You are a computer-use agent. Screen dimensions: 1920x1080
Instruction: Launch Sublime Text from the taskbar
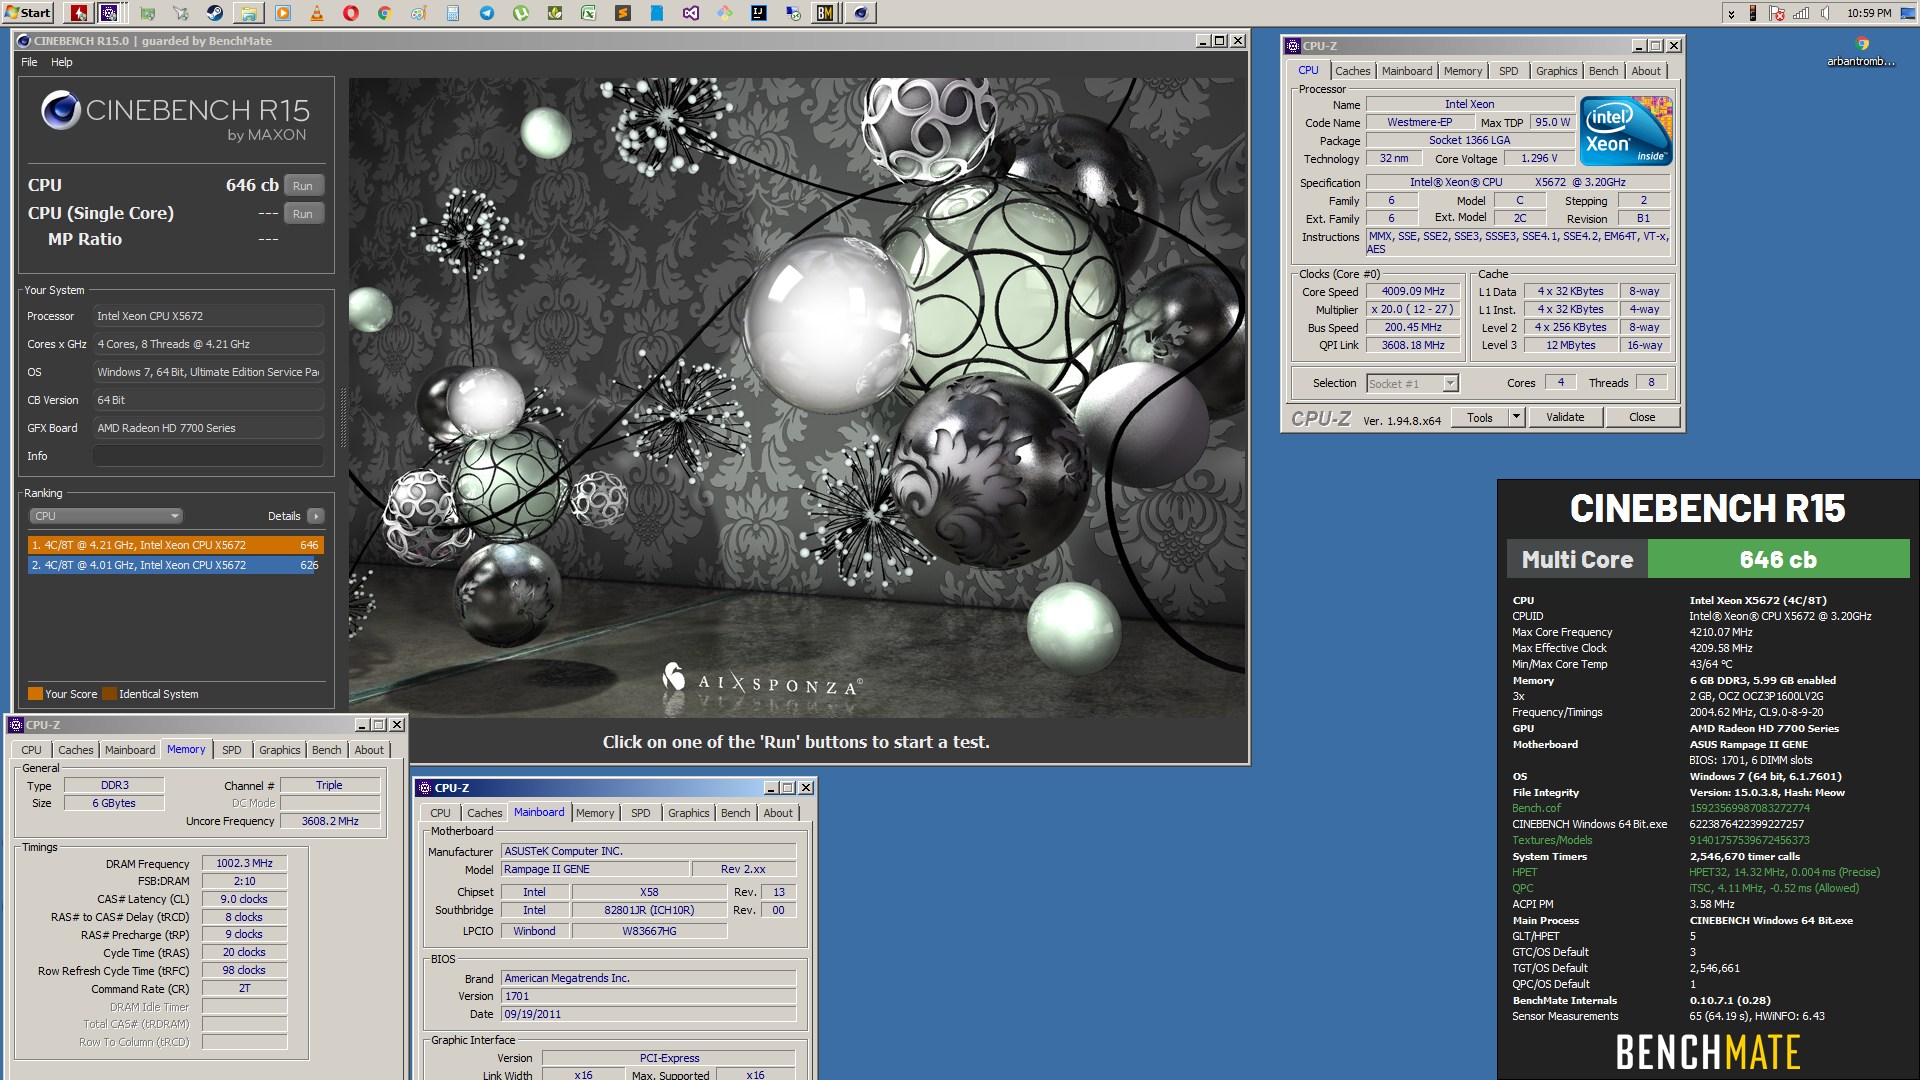623,13
